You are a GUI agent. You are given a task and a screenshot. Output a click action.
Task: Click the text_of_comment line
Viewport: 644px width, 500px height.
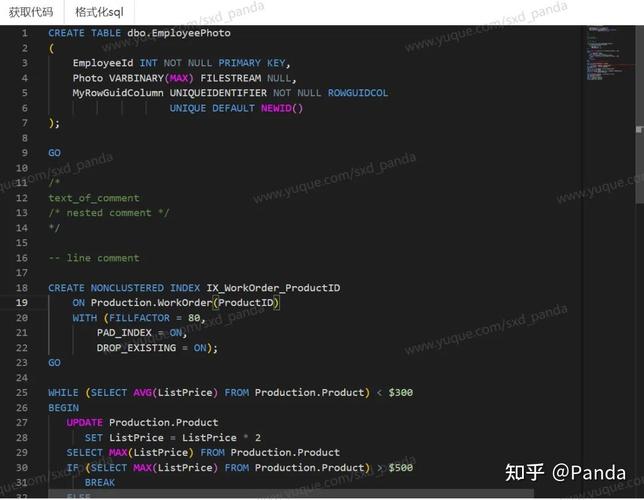(94, 198)
